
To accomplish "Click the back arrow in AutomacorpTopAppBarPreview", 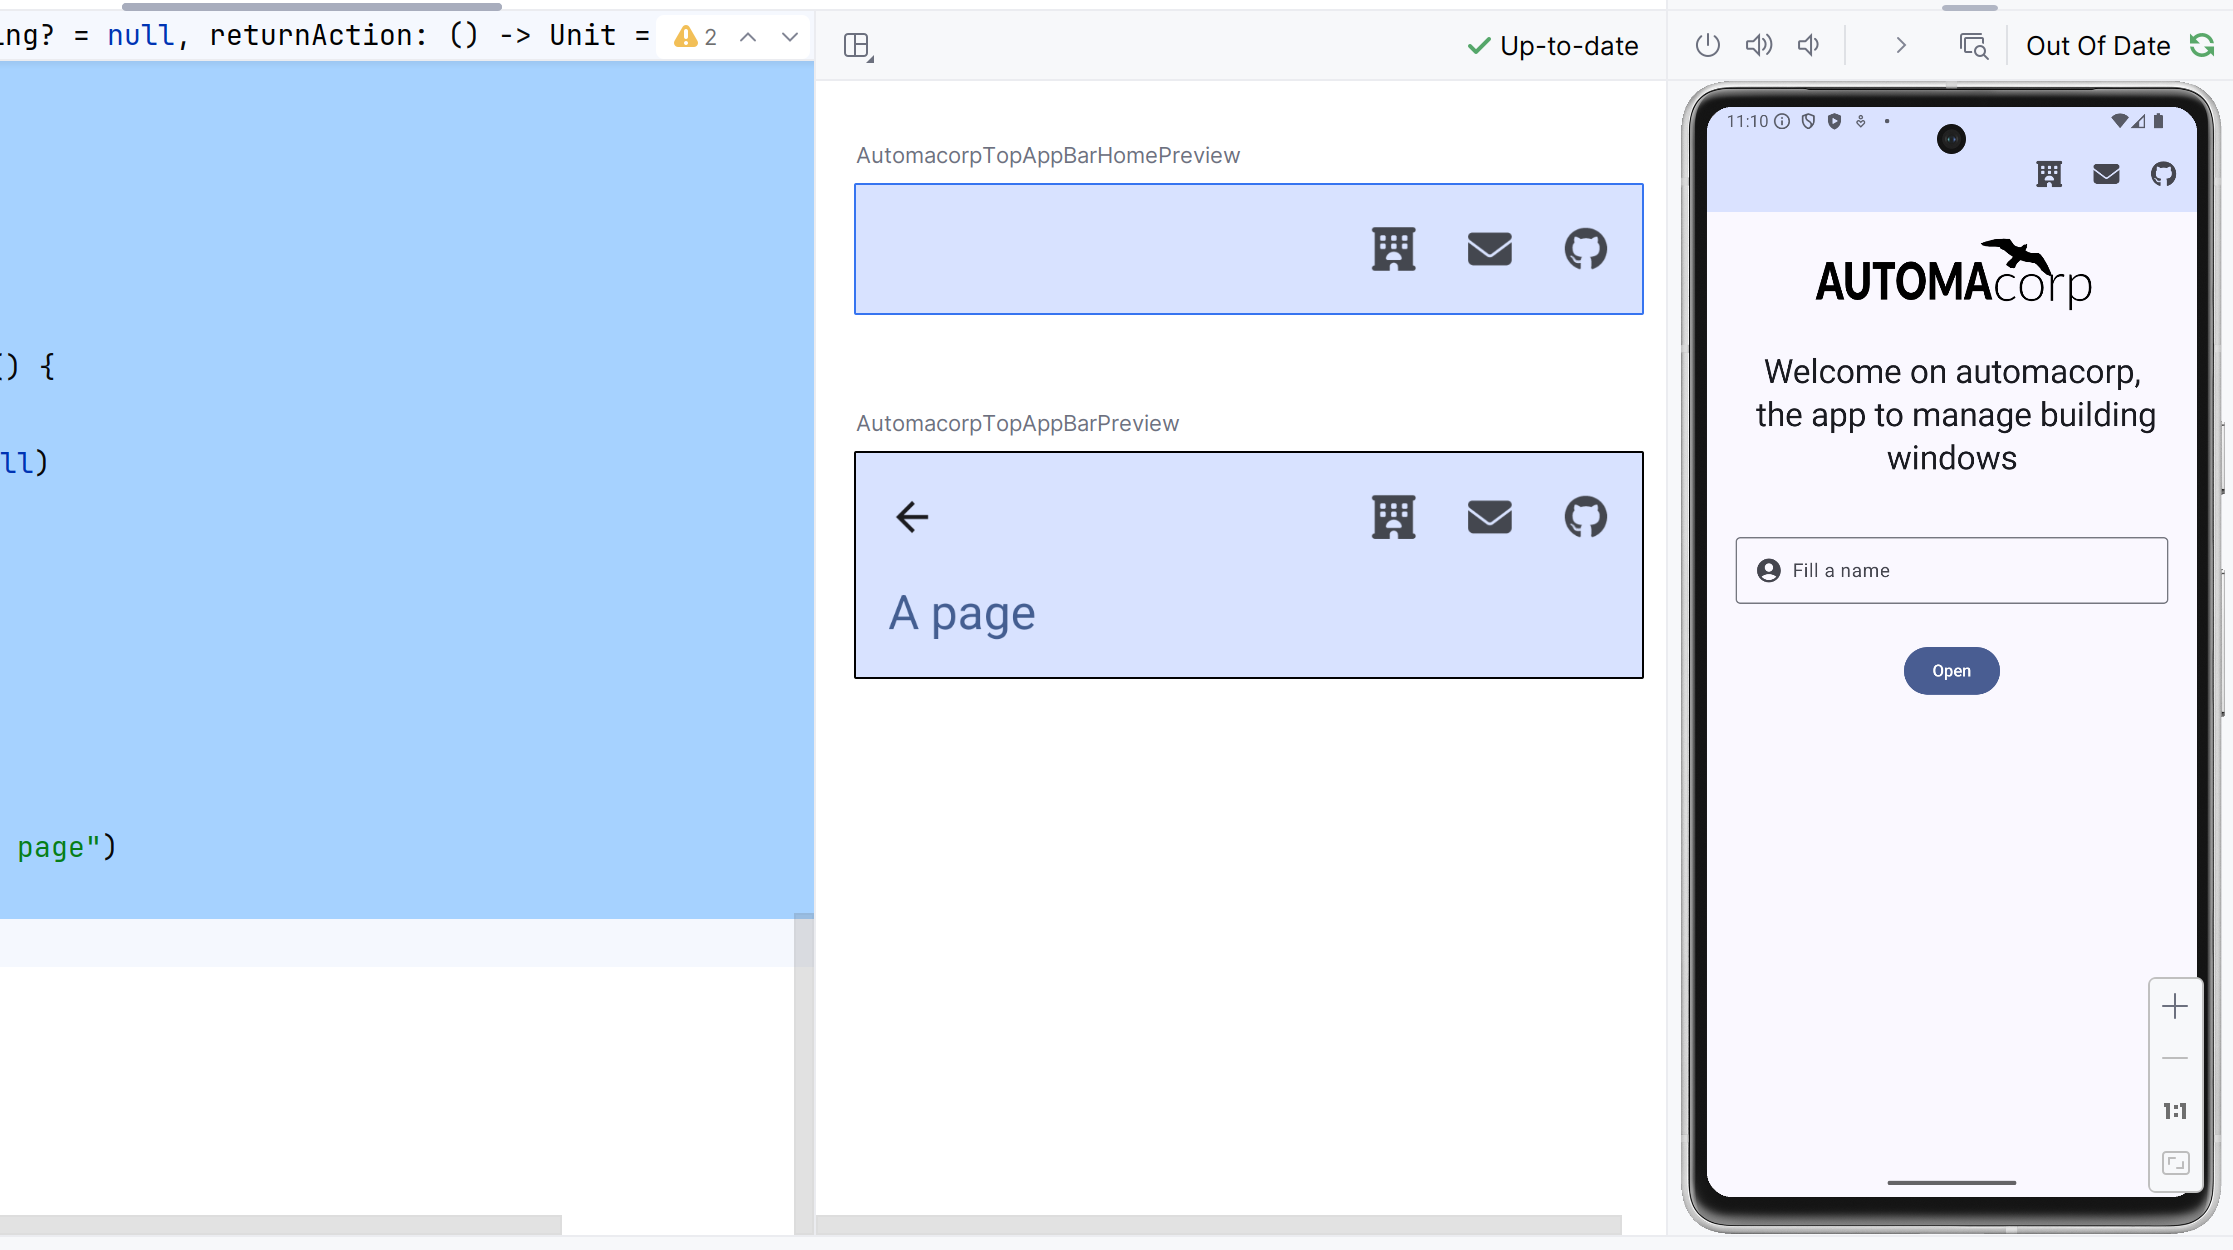I will pos(911,517).
